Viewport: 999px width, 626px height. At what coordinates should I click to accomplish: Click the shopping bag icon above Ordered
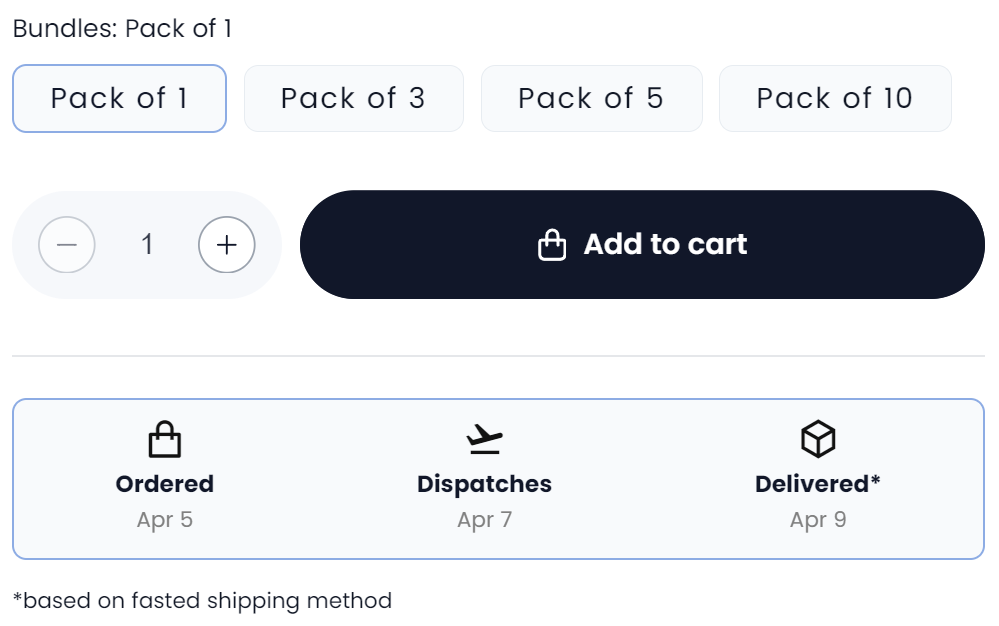(165, 439)
